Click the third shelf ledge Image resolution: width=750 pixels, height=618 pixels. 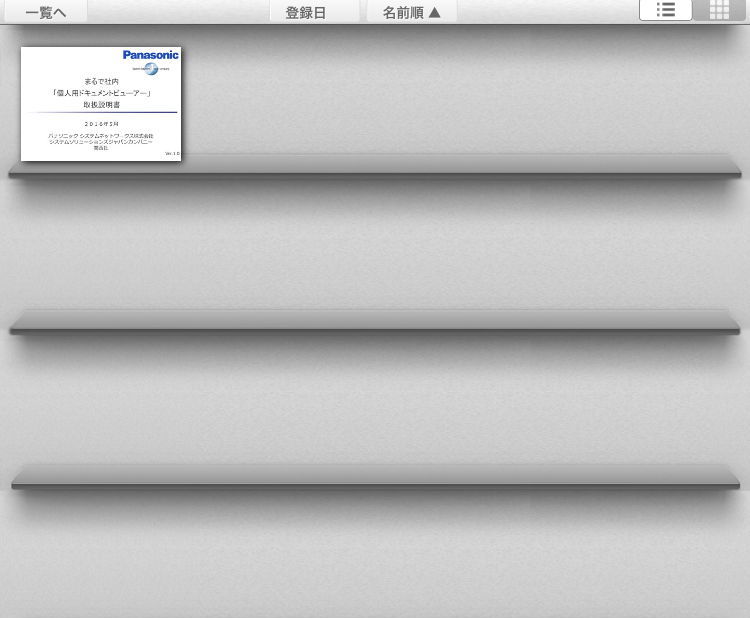click(375, 477)
